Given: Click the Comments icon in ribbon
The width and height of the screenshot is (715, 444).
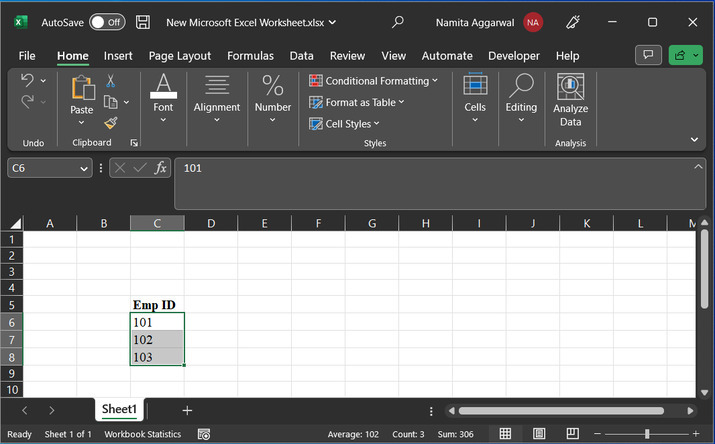Looking at the screenshot, I should (x=649, y=56).
